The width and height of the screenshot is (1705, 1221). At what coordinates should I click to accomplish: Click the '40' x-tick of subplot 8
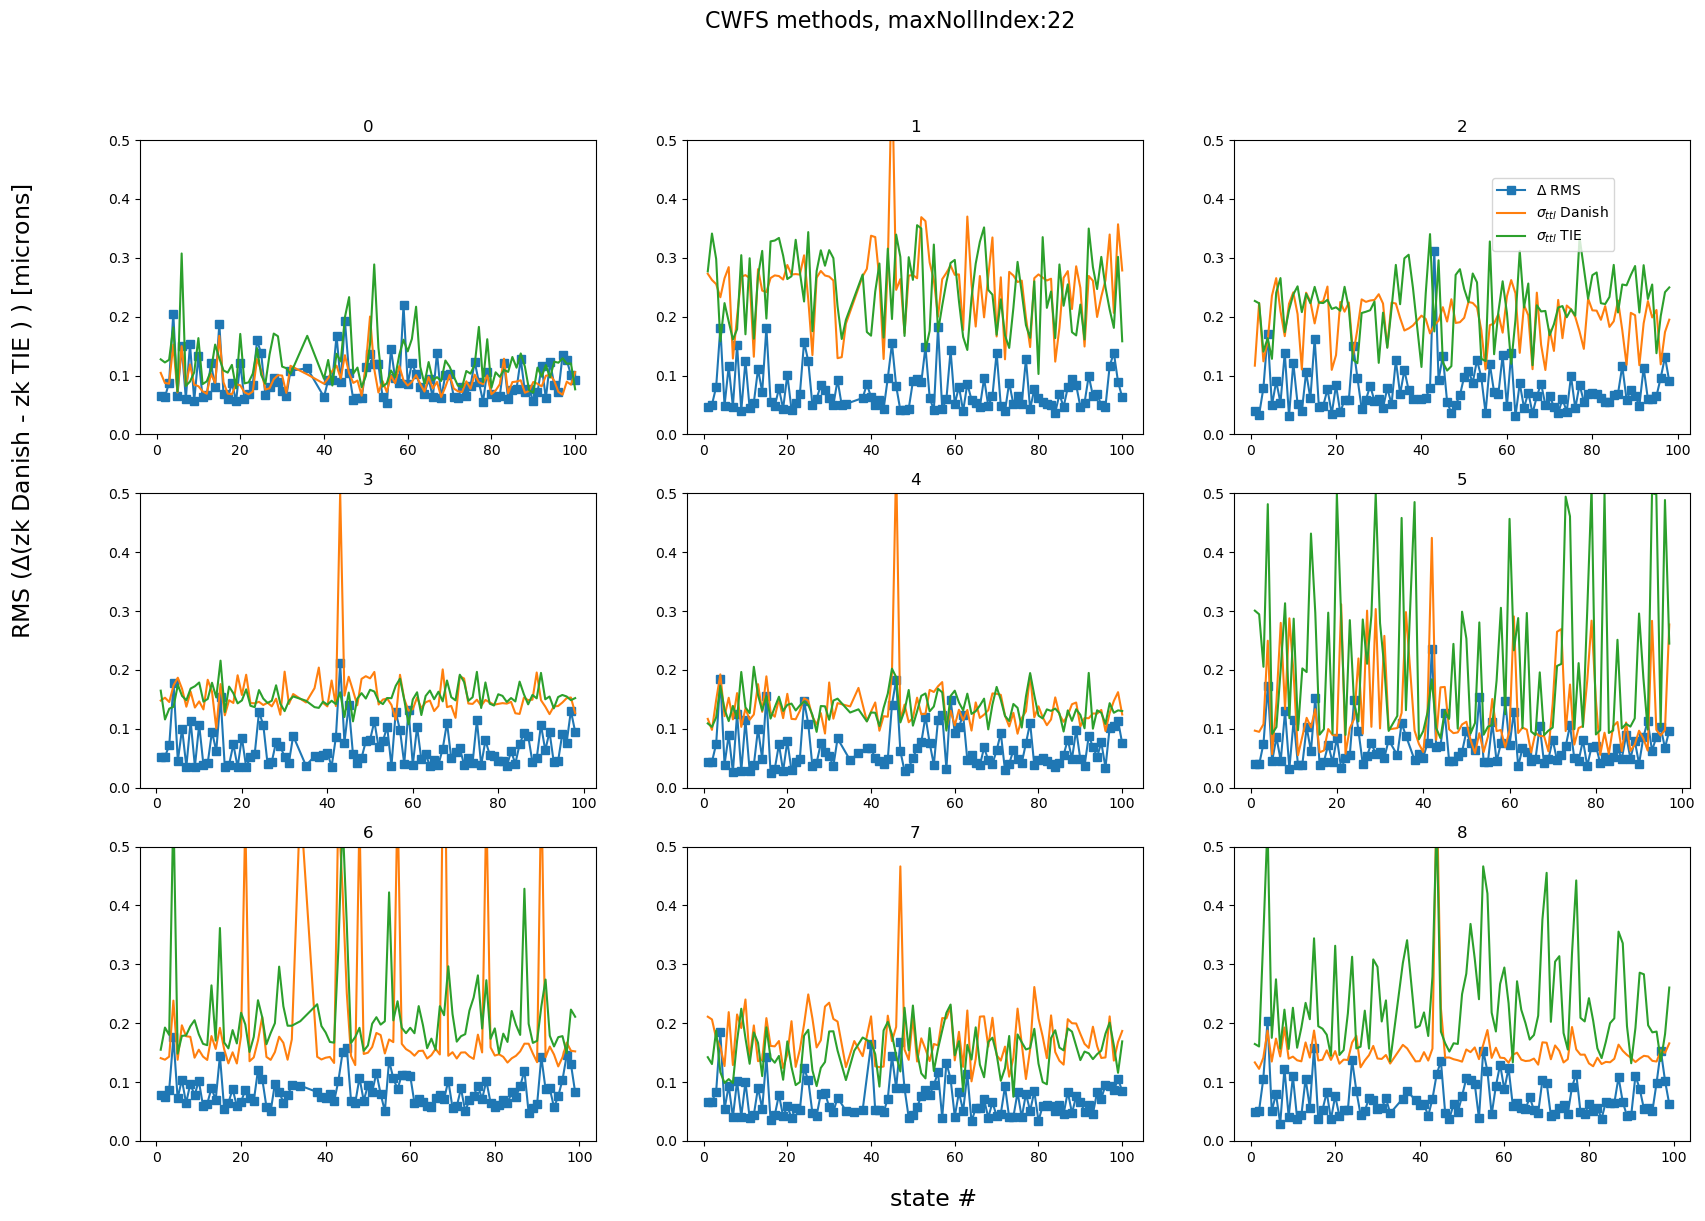tap(1421, 1157)
